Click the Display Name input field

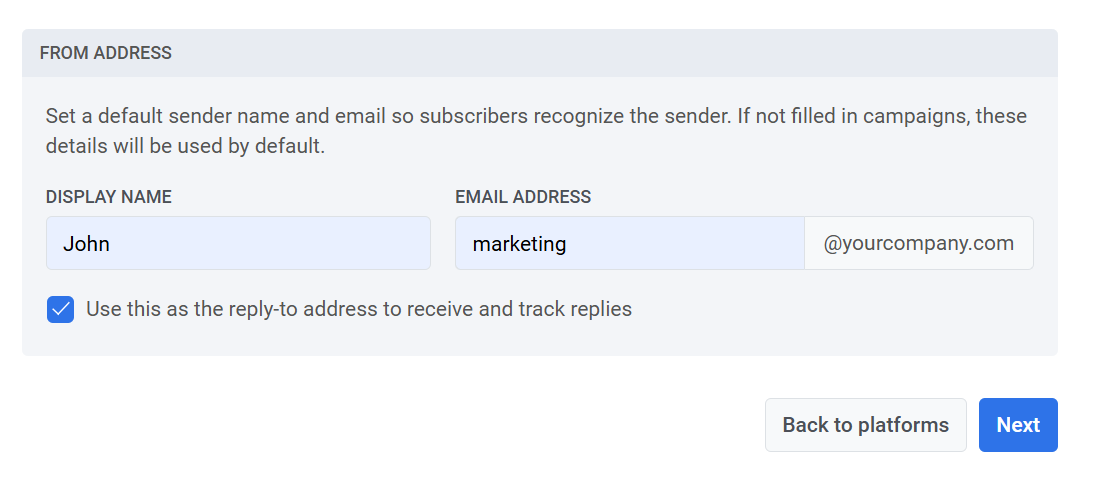tap(238, 243)
